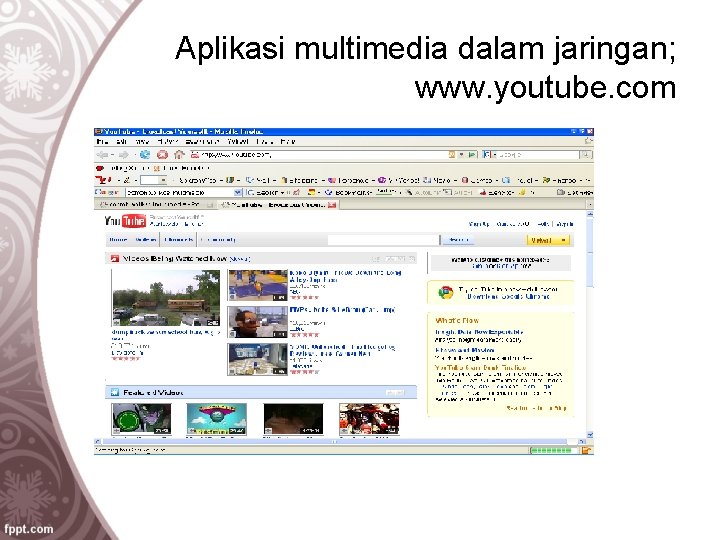
Task: Open the basketball court video thumbnail
Action: (x=258, y=285)
